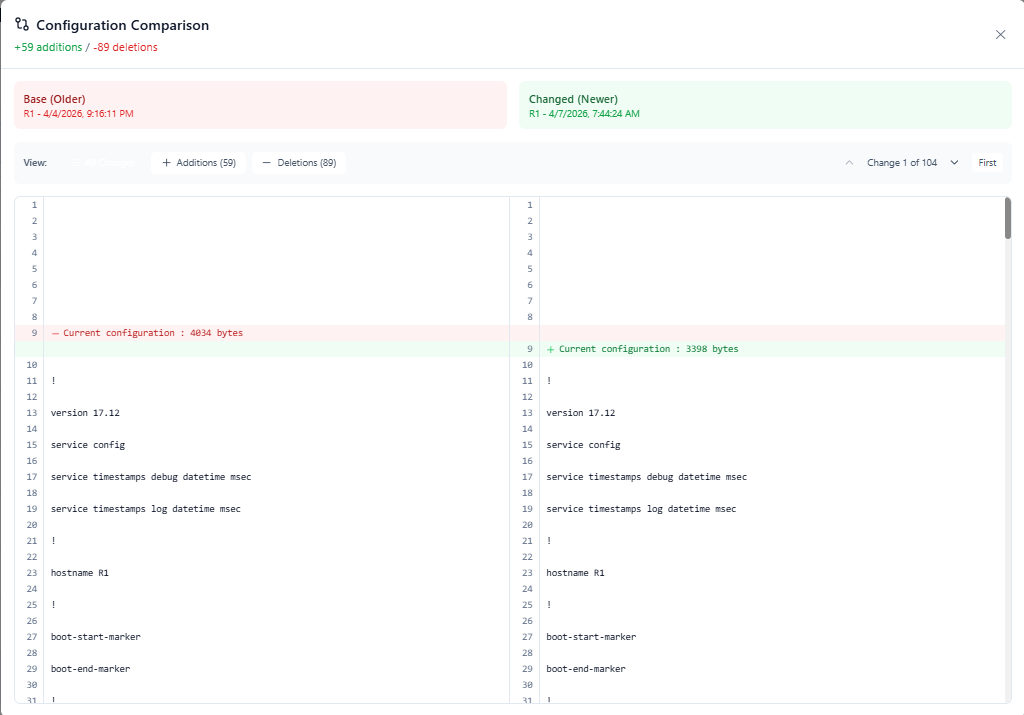Screen dimensions: 1024x715
Task: Click the First change button
Action: tap(987, 163)
